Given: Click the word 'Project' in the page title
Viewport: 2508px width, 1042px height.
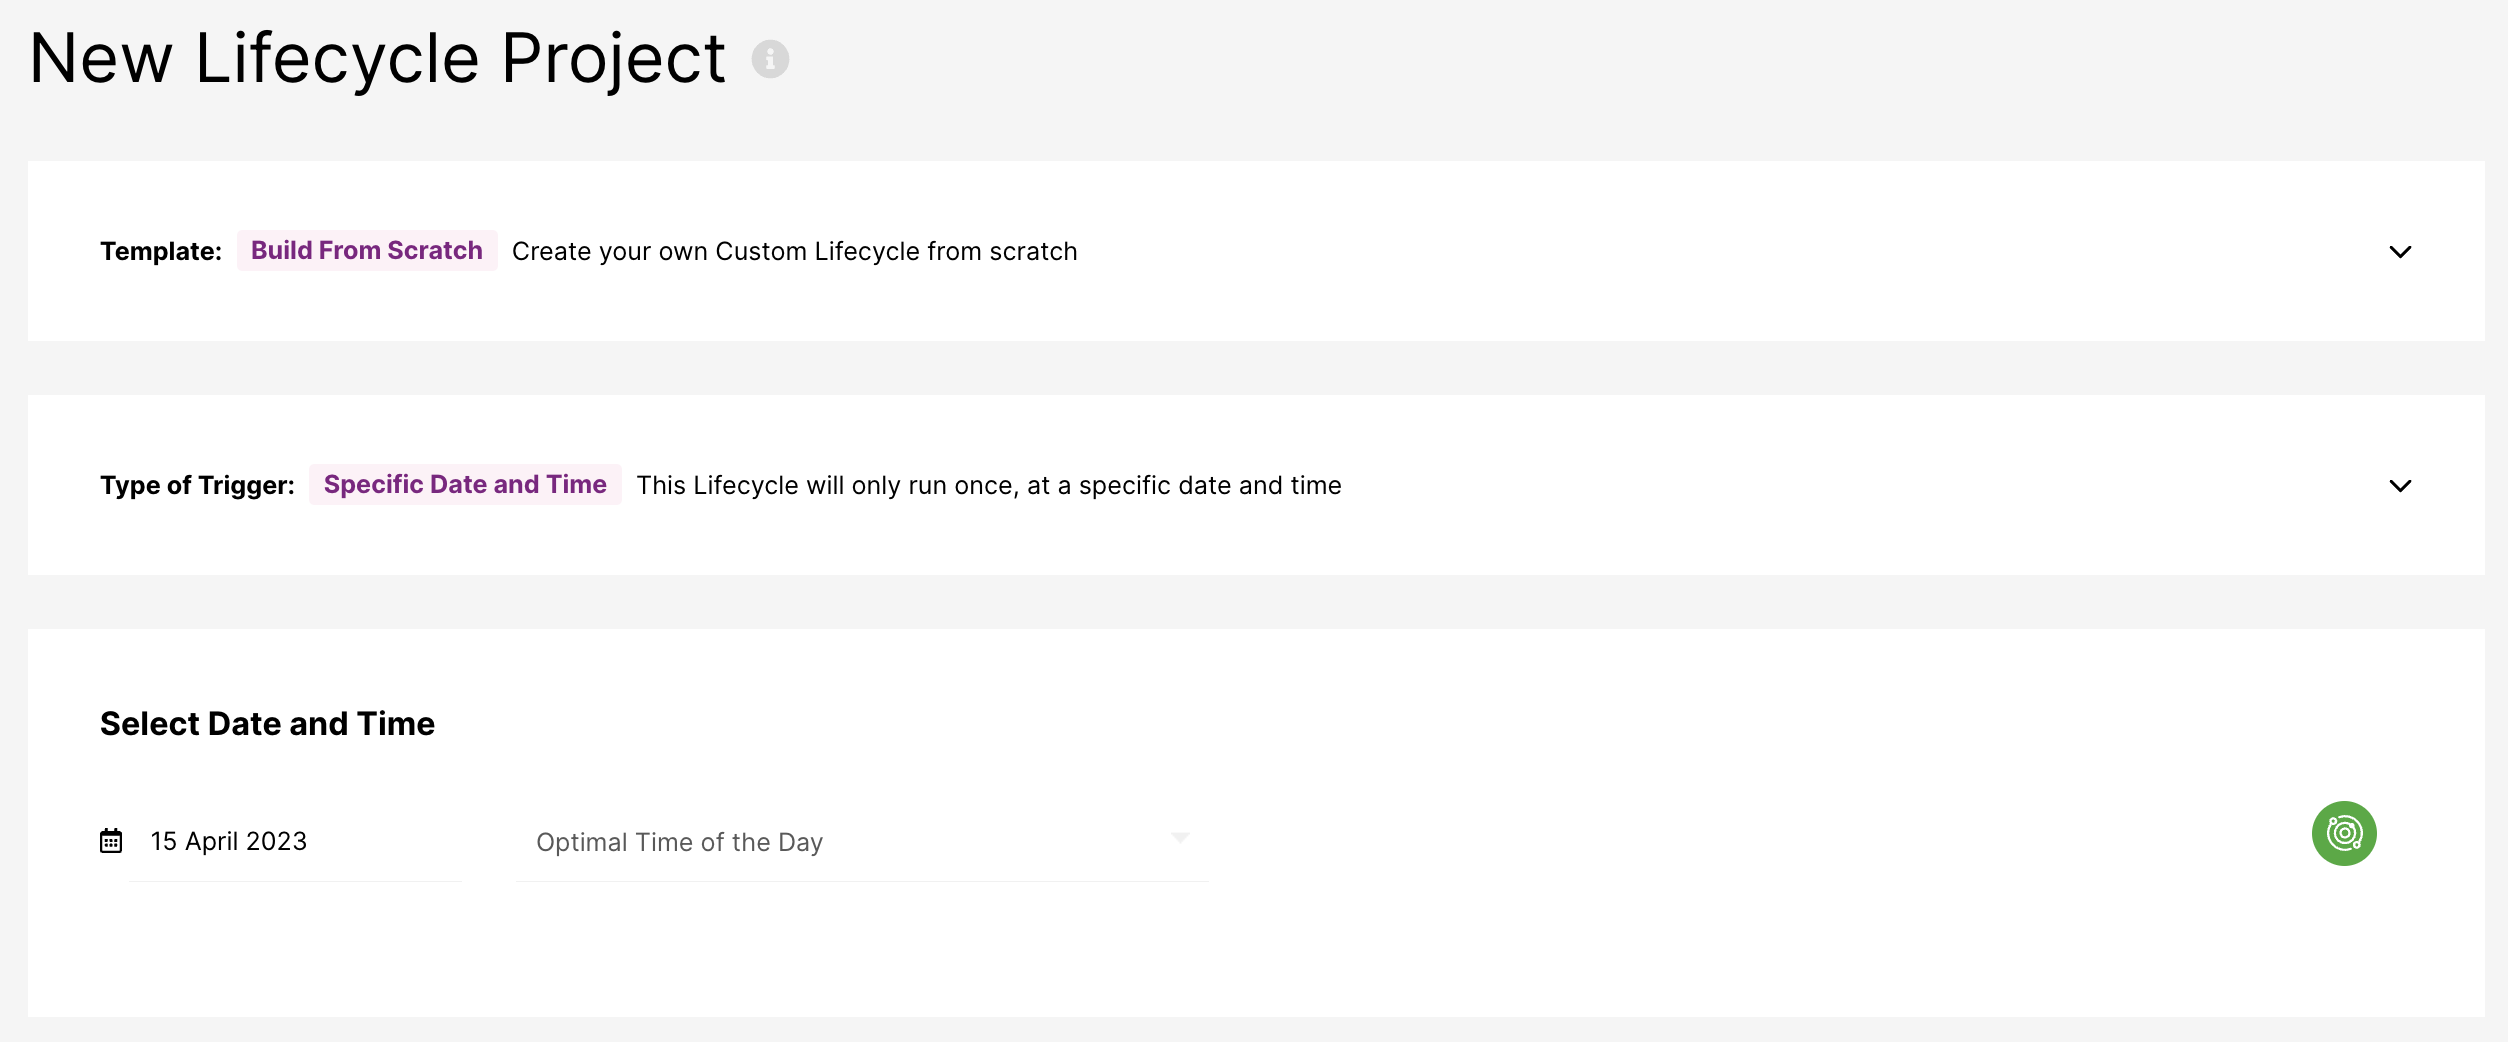Looking at the screenshot, I should click(x=612, y=58).
